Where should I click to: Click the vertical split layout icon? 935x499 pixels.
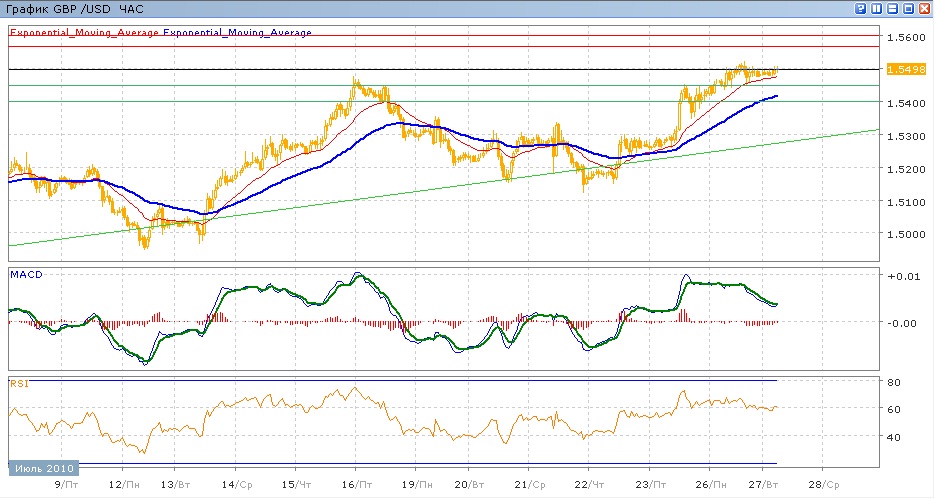877,8
